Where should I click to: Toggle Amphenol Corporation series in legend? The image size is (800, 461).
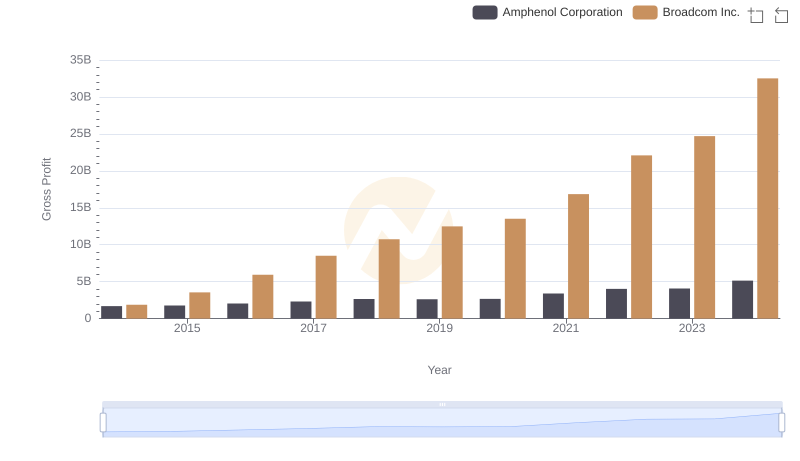pyautogui.click(x=547, y=12)
